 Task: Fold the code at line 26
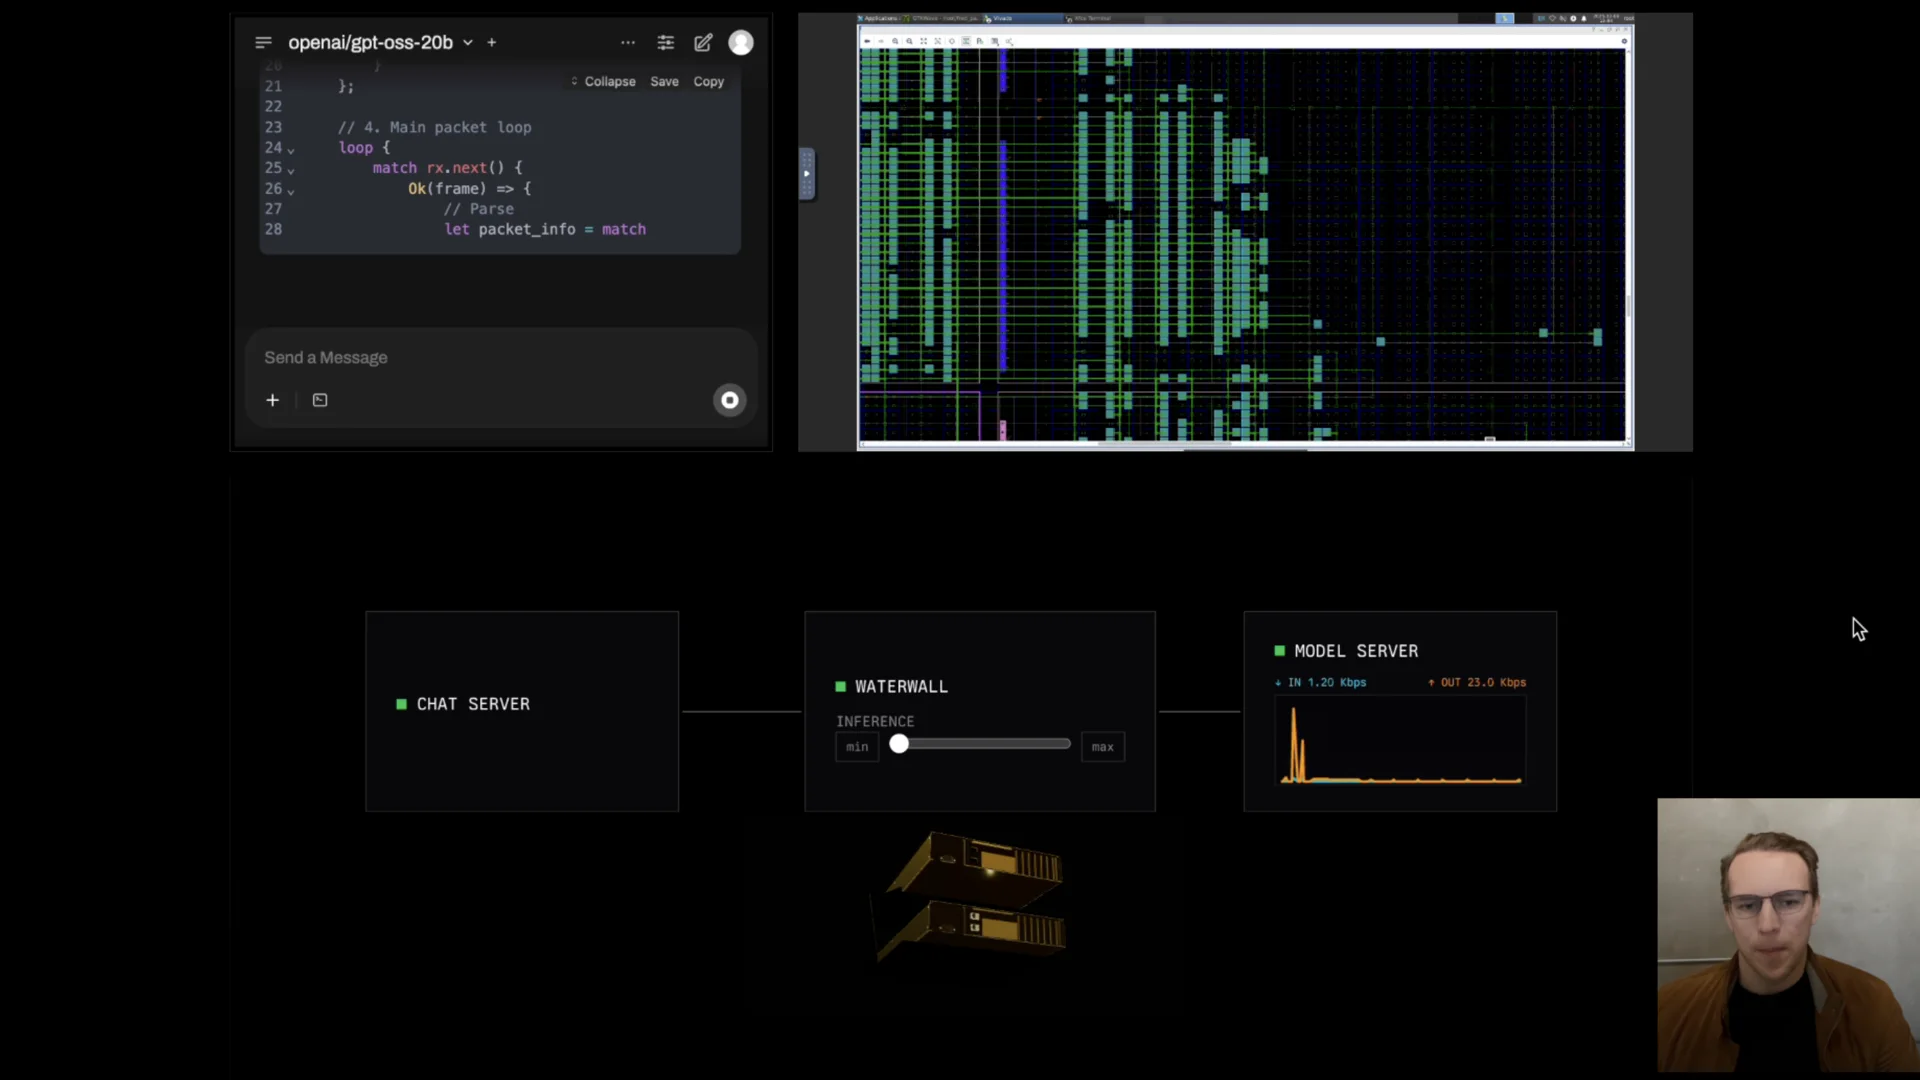pyautogui.click(x=291, y=190)
